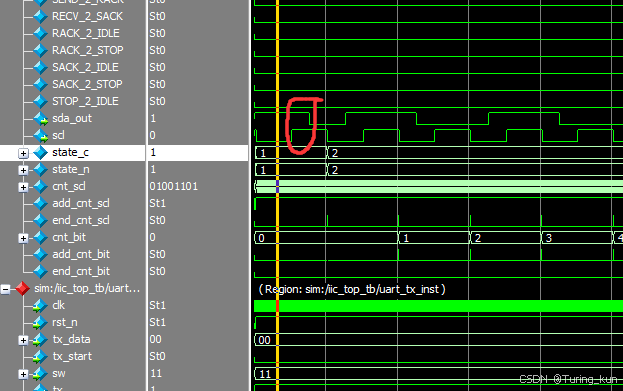Select the rst_n signal name
623x391 pixels.
pyautogui.click(x=65, y=323)
